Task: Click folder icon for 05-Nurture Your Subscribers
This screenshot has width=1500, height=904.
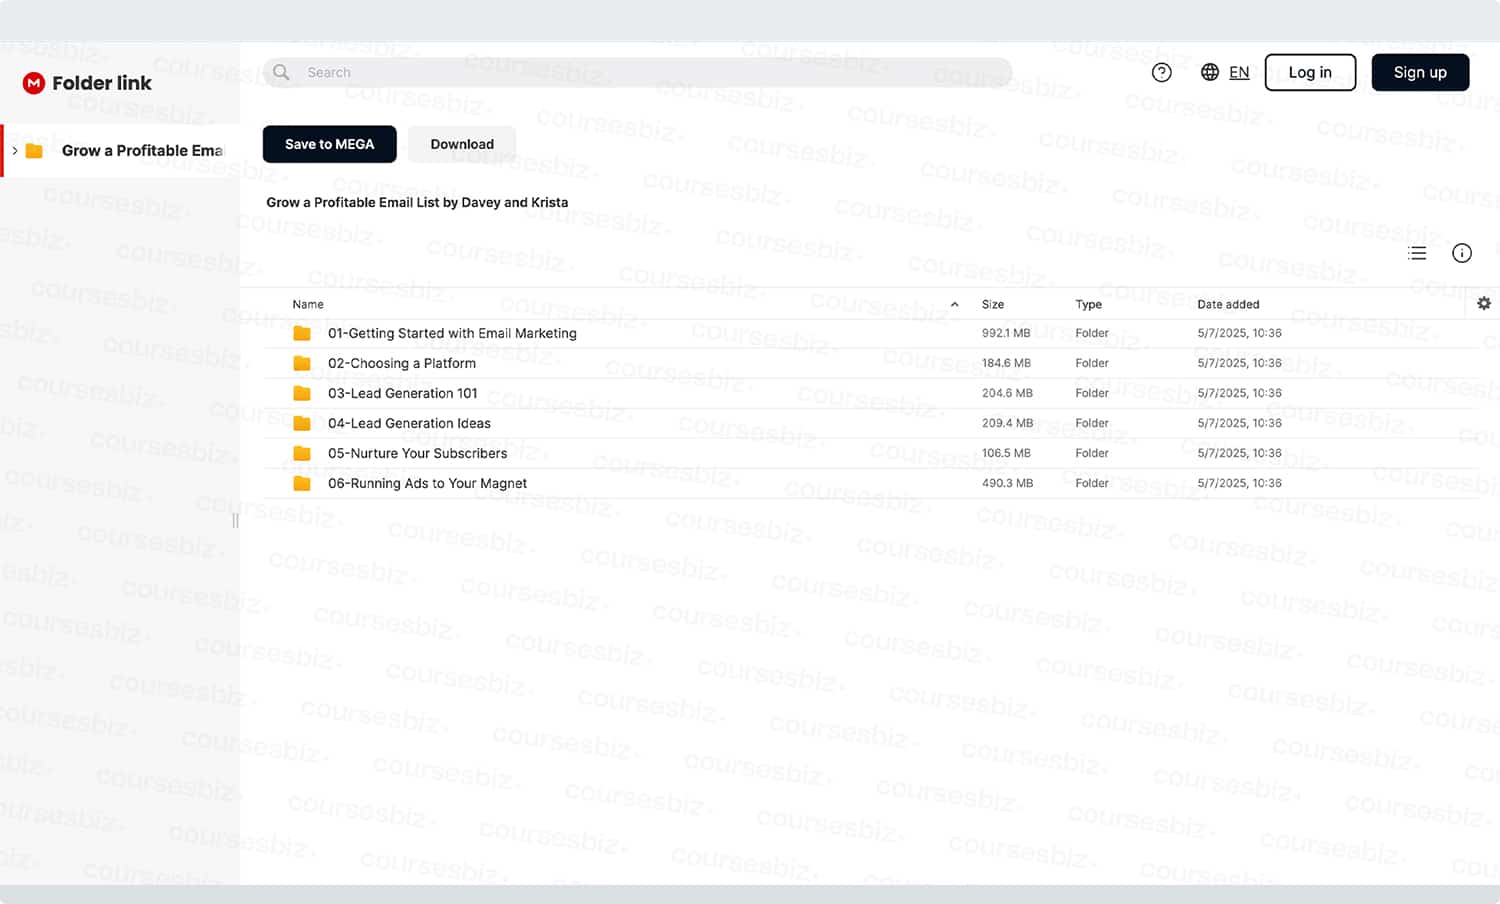Action: 302,453
